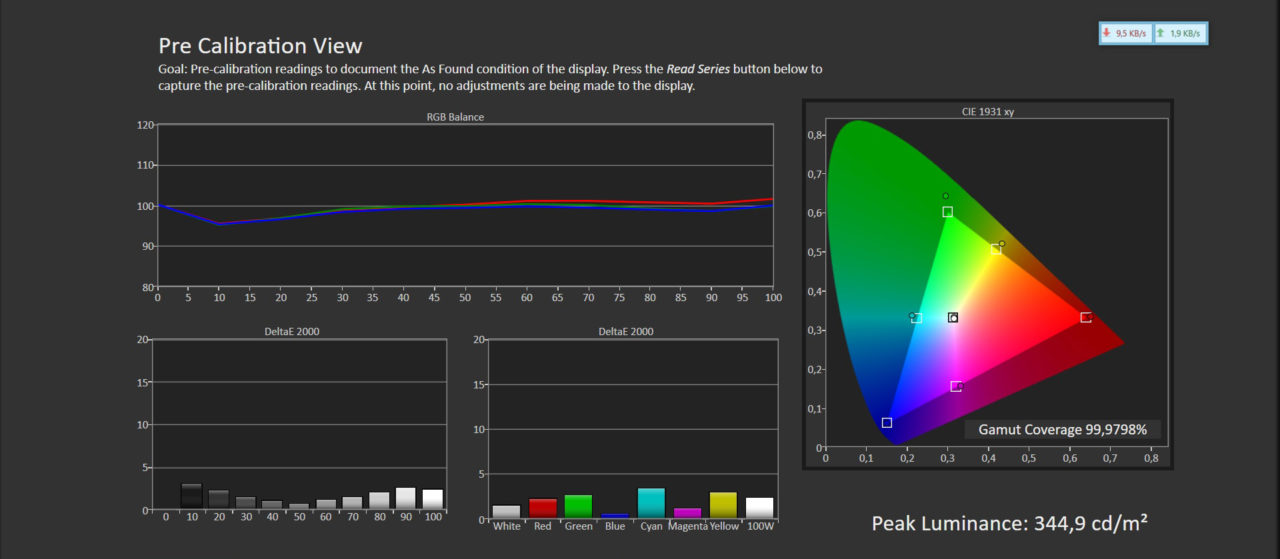1280x559 pixels.
Task: Click the Red bar in DeltaE color chart
Action: [x=543, y=508]
